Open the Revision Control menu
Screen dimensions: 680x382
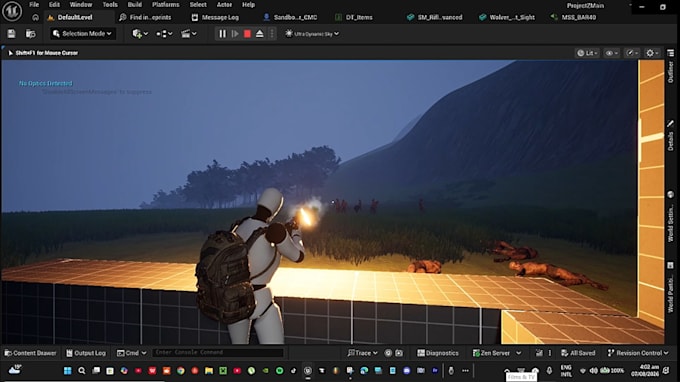coord(638,353)
